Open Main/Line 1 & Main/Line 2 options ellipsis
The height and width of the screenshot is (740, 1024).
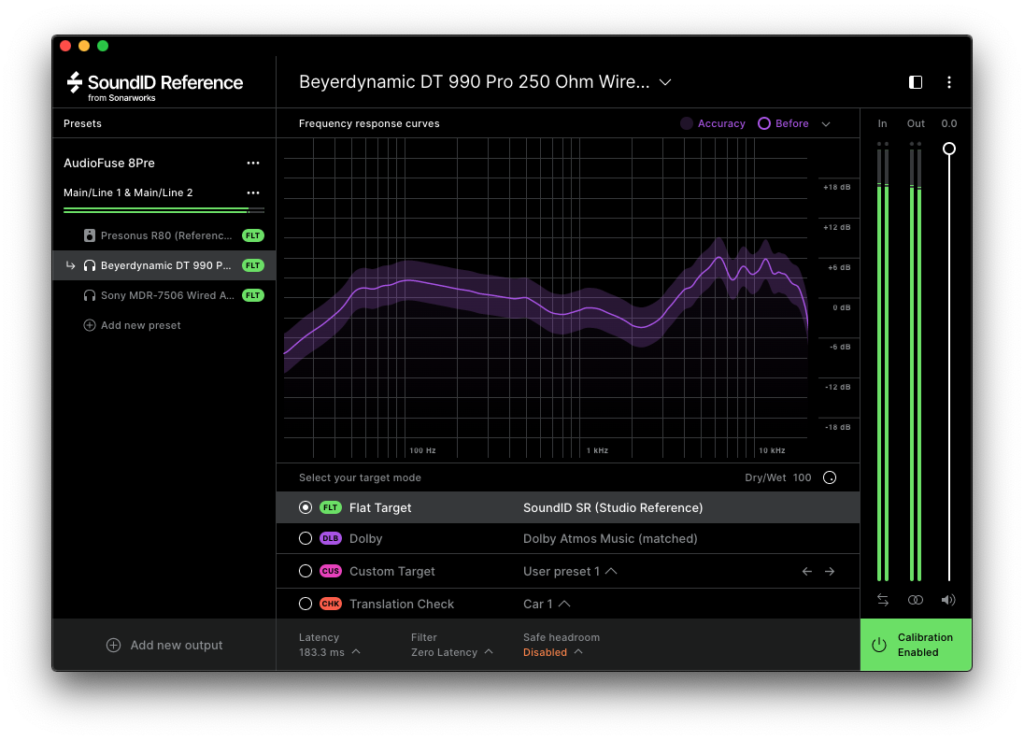pos(253,193)
